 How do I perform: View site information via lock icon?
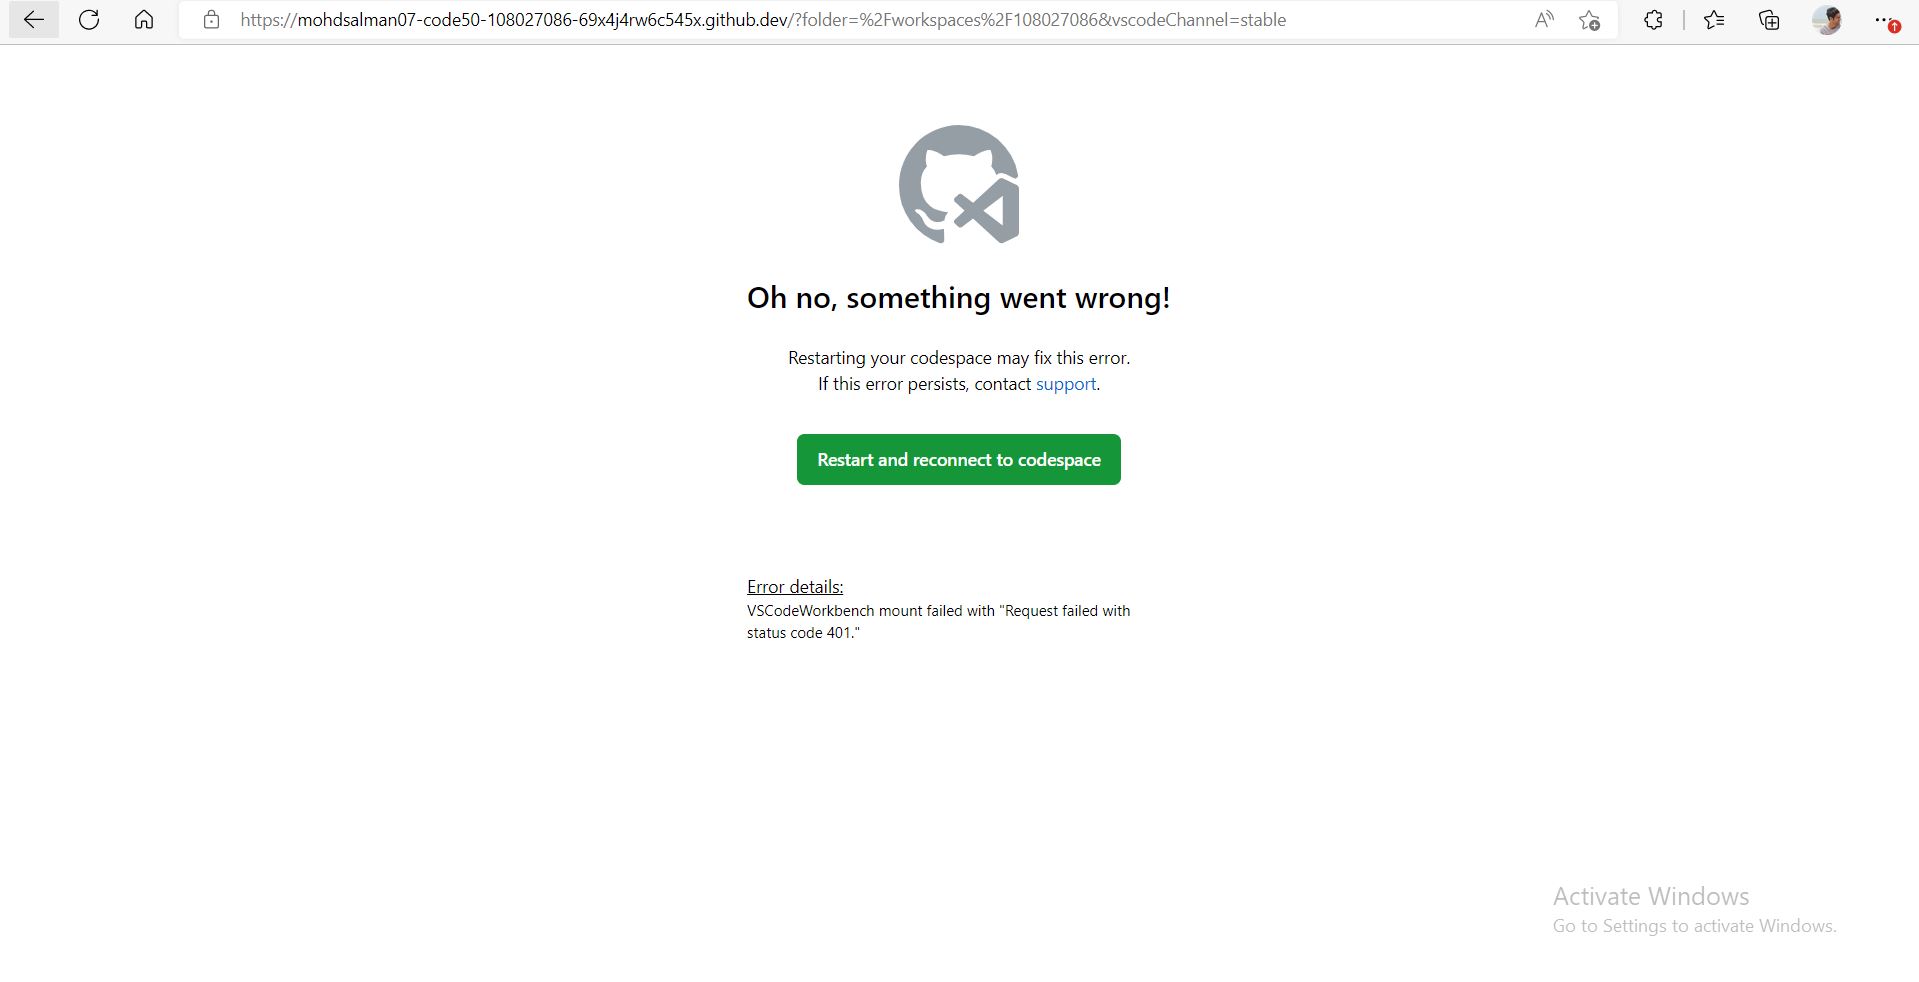tap(211, 20)
